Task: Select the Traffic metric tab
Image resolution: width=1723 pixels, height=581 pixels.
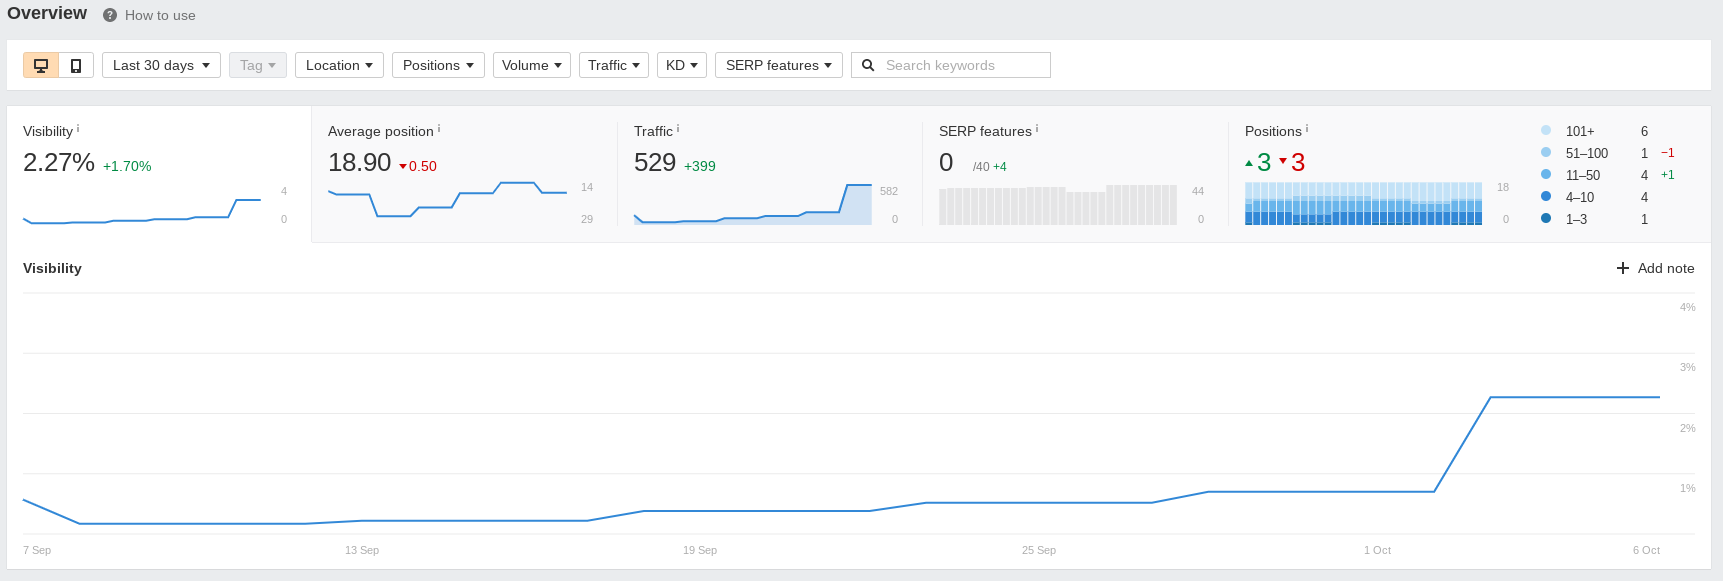Action: pos(770,174)
